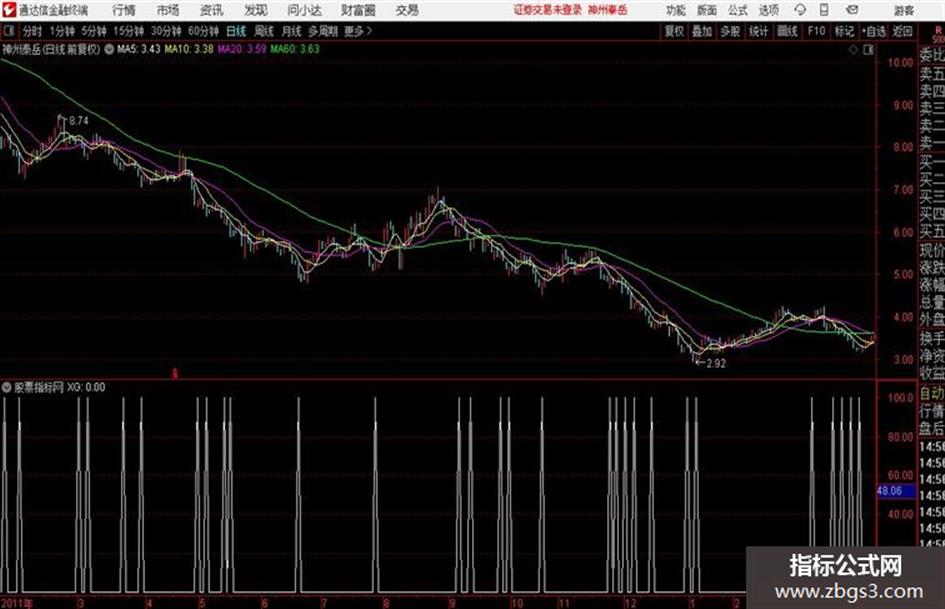
Task: Toggle the left side panel icon
Action: [8, 31]
